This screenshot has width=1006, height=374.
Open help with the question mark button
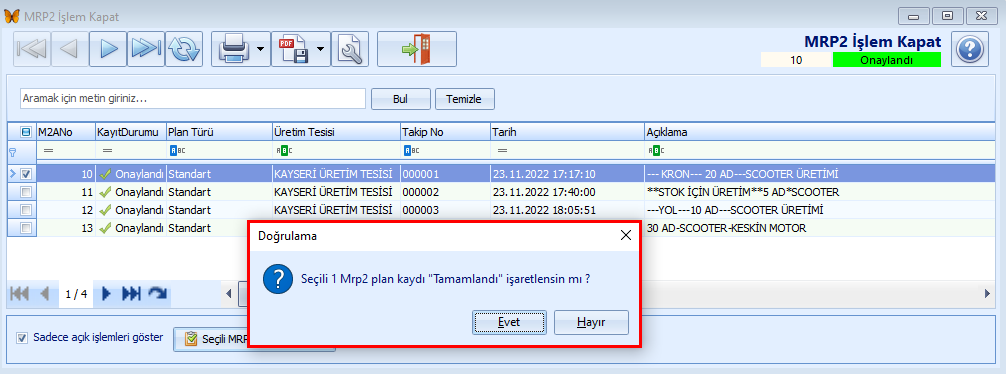[x=969, y=49]
